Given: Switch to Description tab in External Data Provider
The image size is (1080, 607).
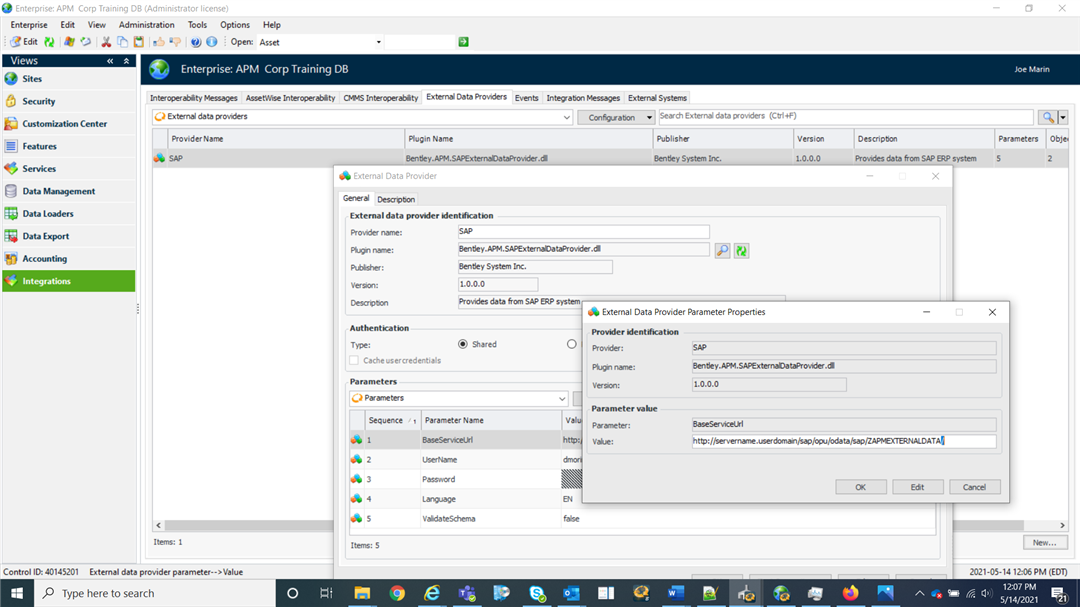Looking at the screenshot, I should 396,199.
